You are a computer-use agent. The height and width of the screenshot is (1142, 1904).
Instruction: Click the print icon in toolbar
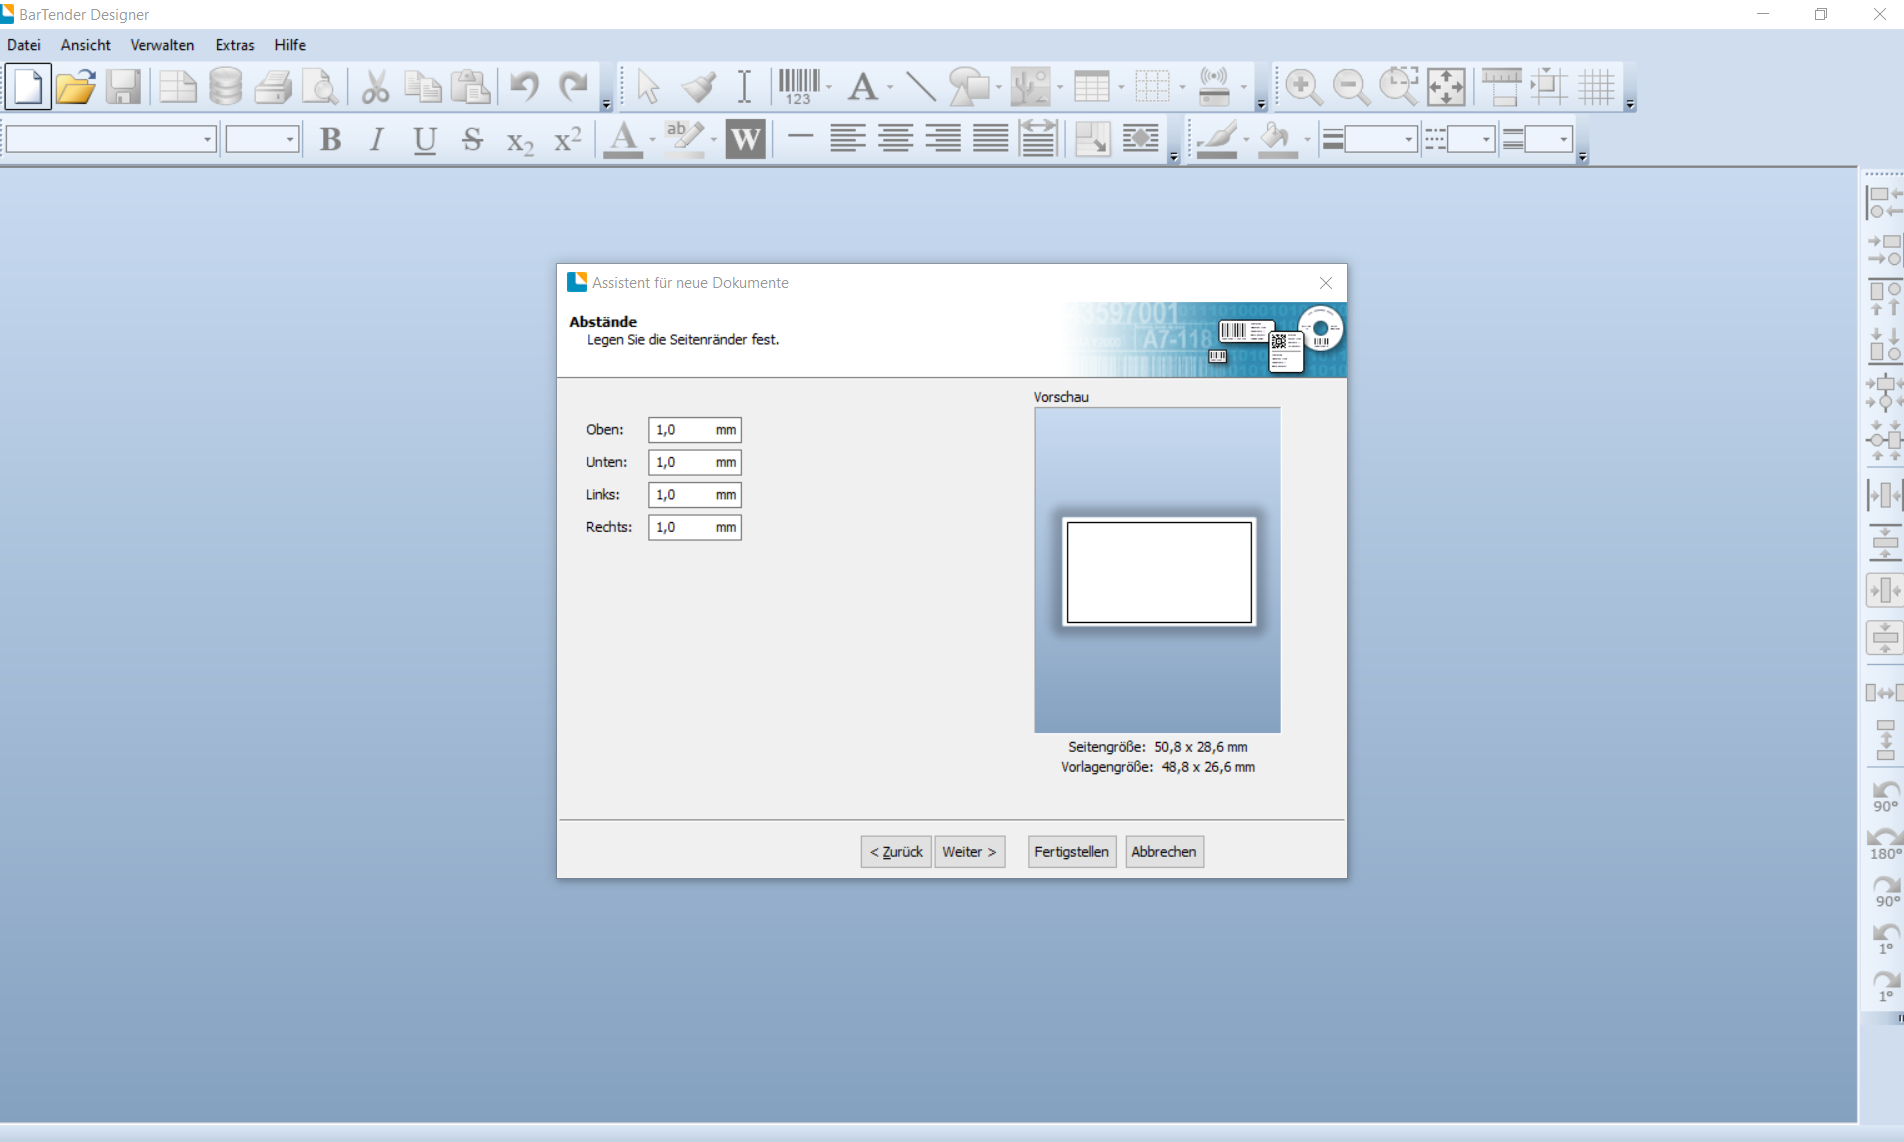coord(273,87)
